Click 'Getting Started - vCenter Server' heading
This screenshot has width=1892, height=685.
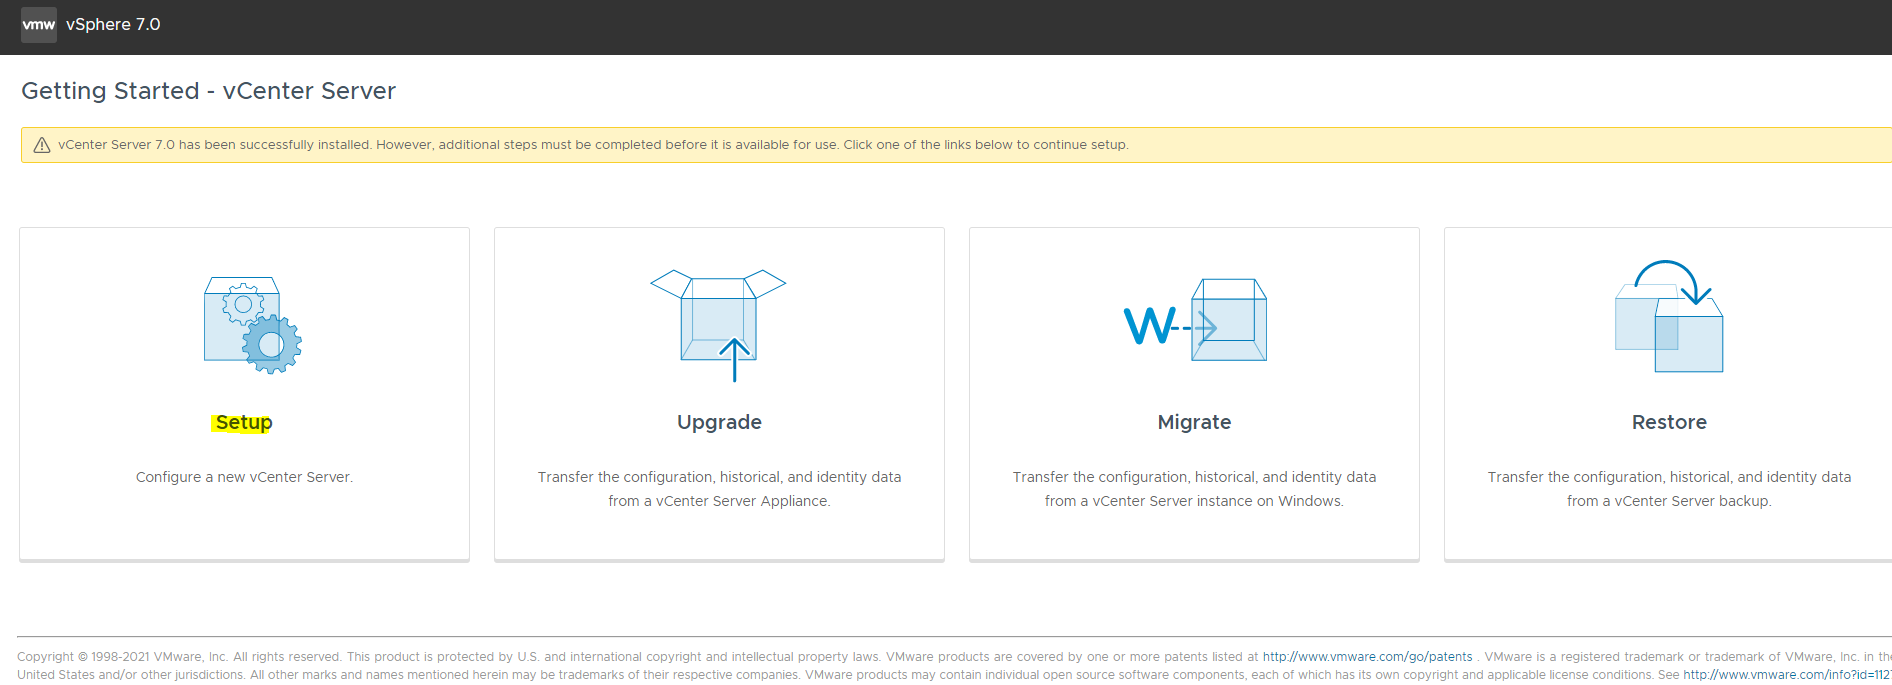pos(208,91)
